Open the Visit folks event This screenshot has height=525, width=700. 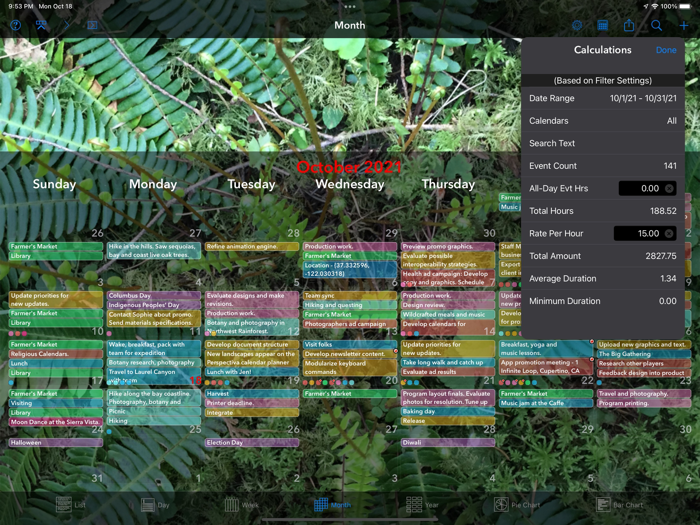point(350,345)
